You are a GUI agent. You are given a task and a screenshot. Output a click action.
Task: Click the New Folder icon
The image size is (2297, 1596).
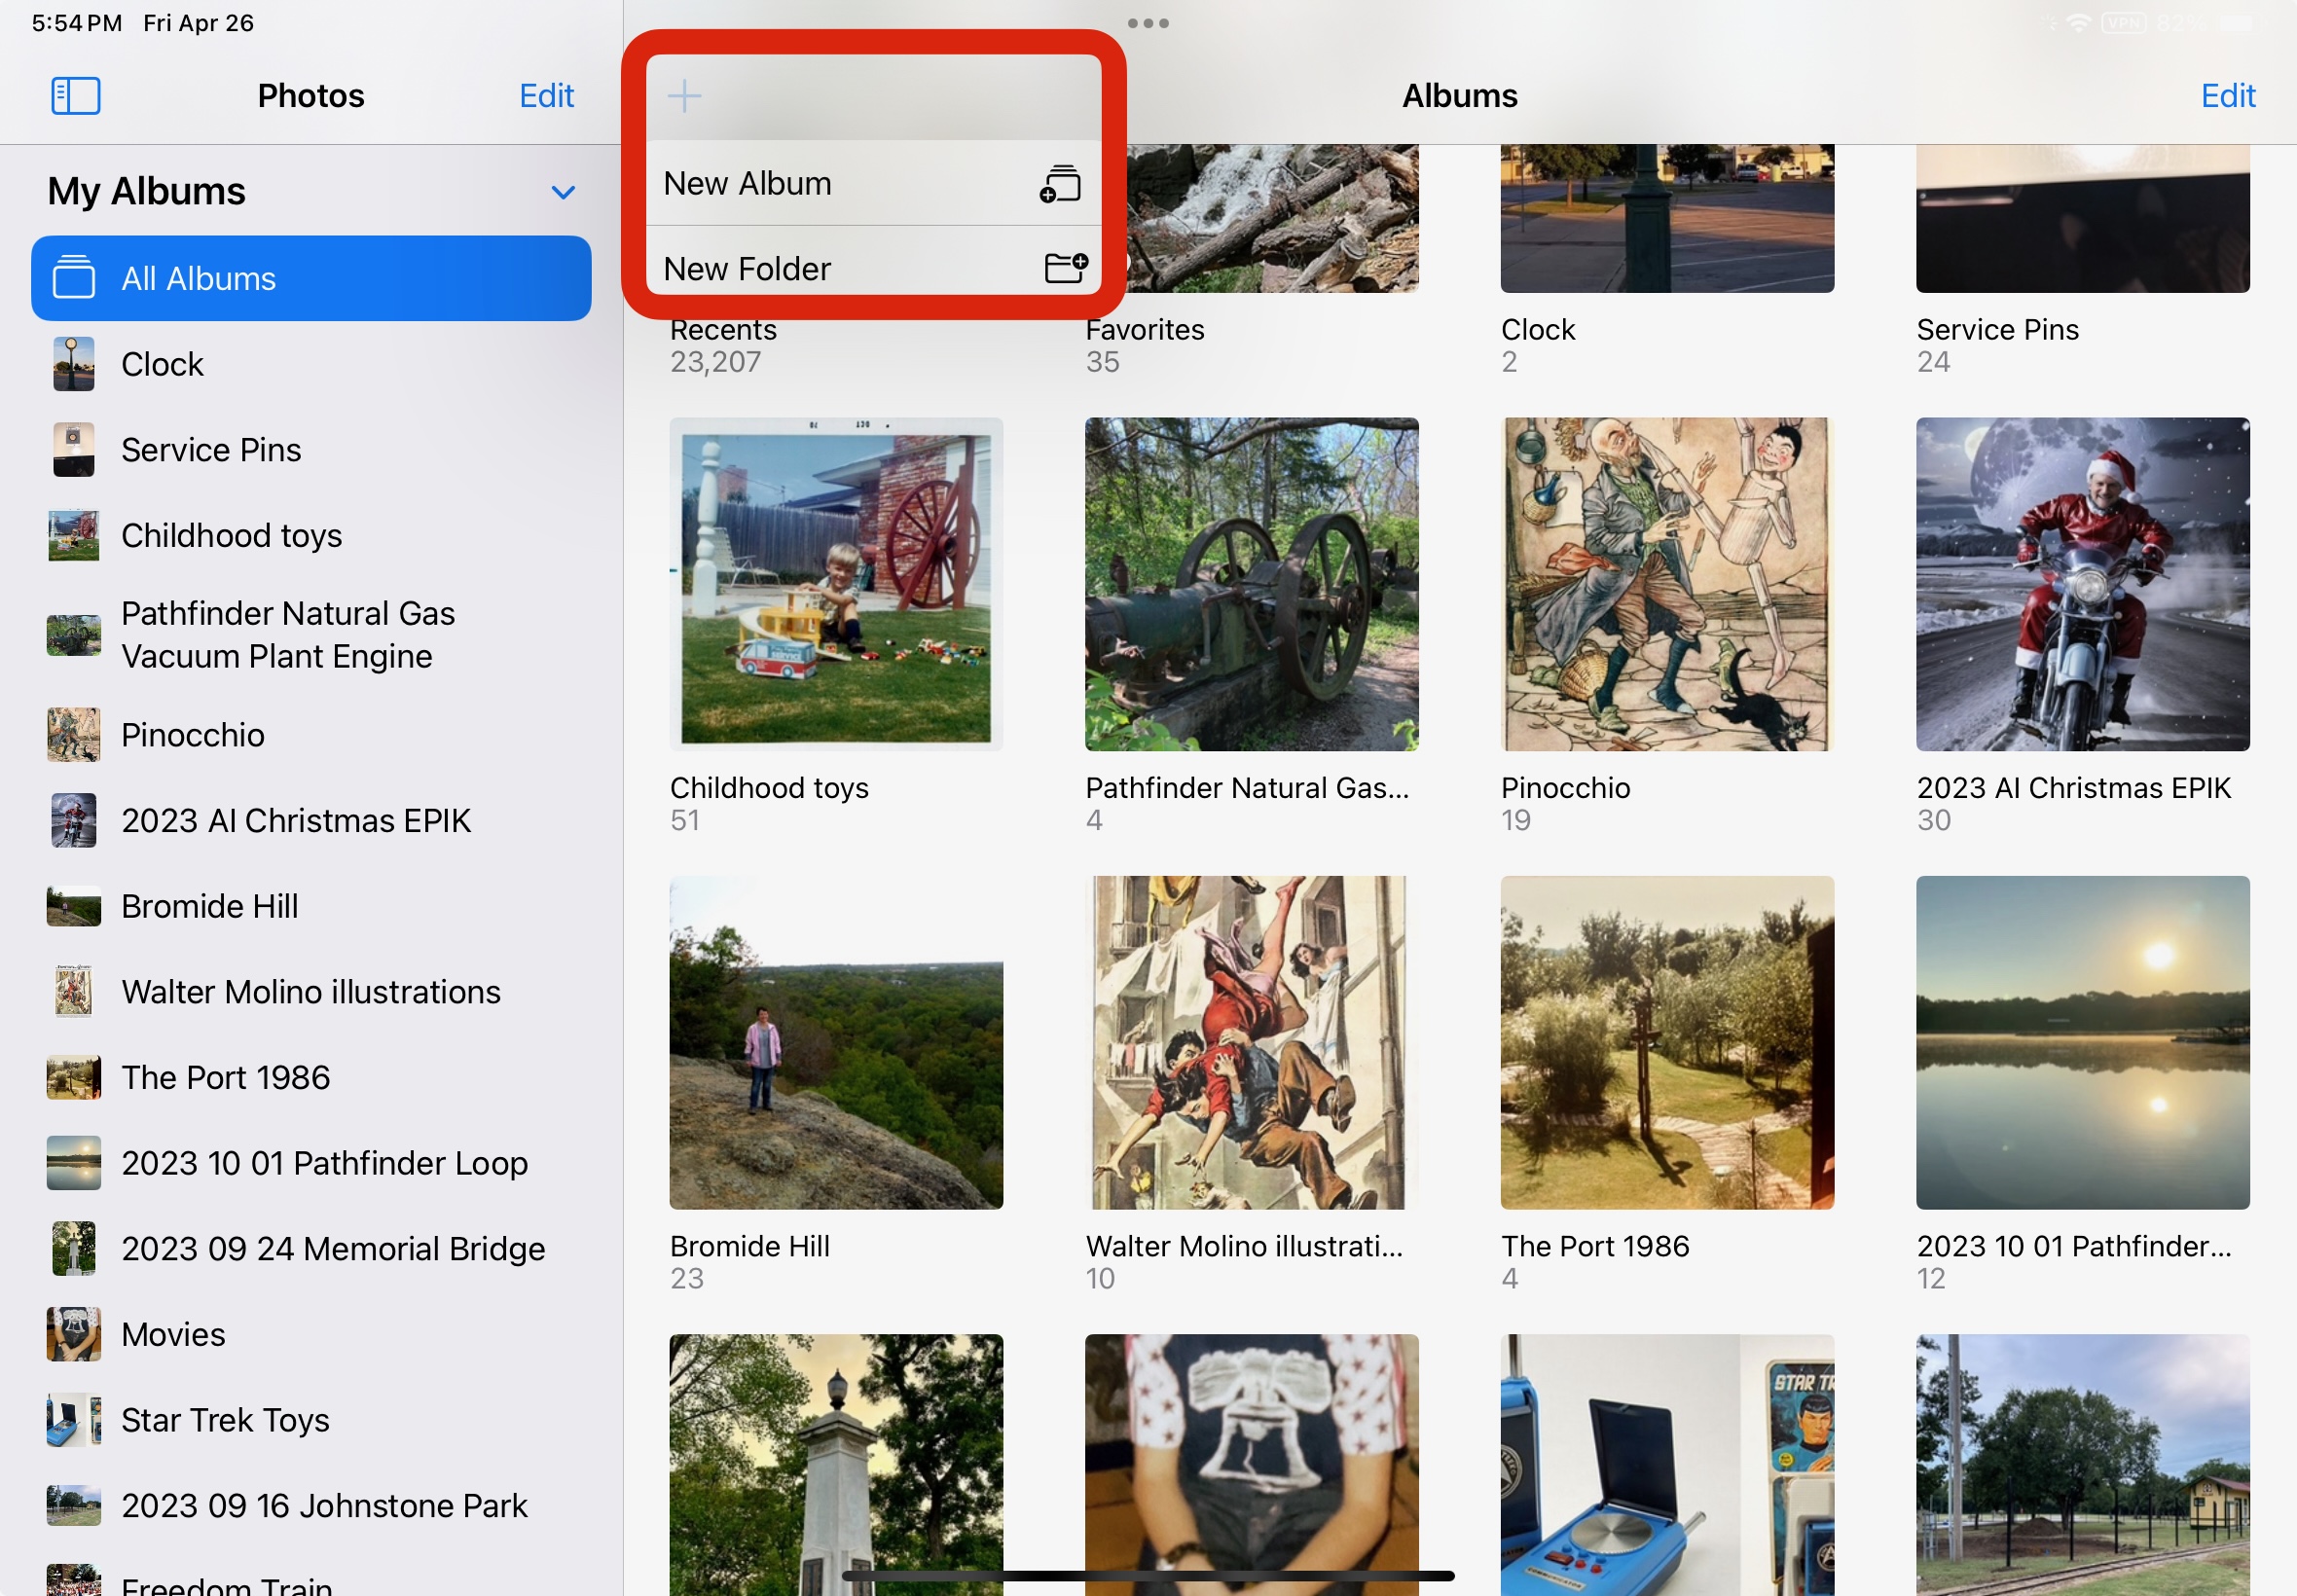point(1065,268)
